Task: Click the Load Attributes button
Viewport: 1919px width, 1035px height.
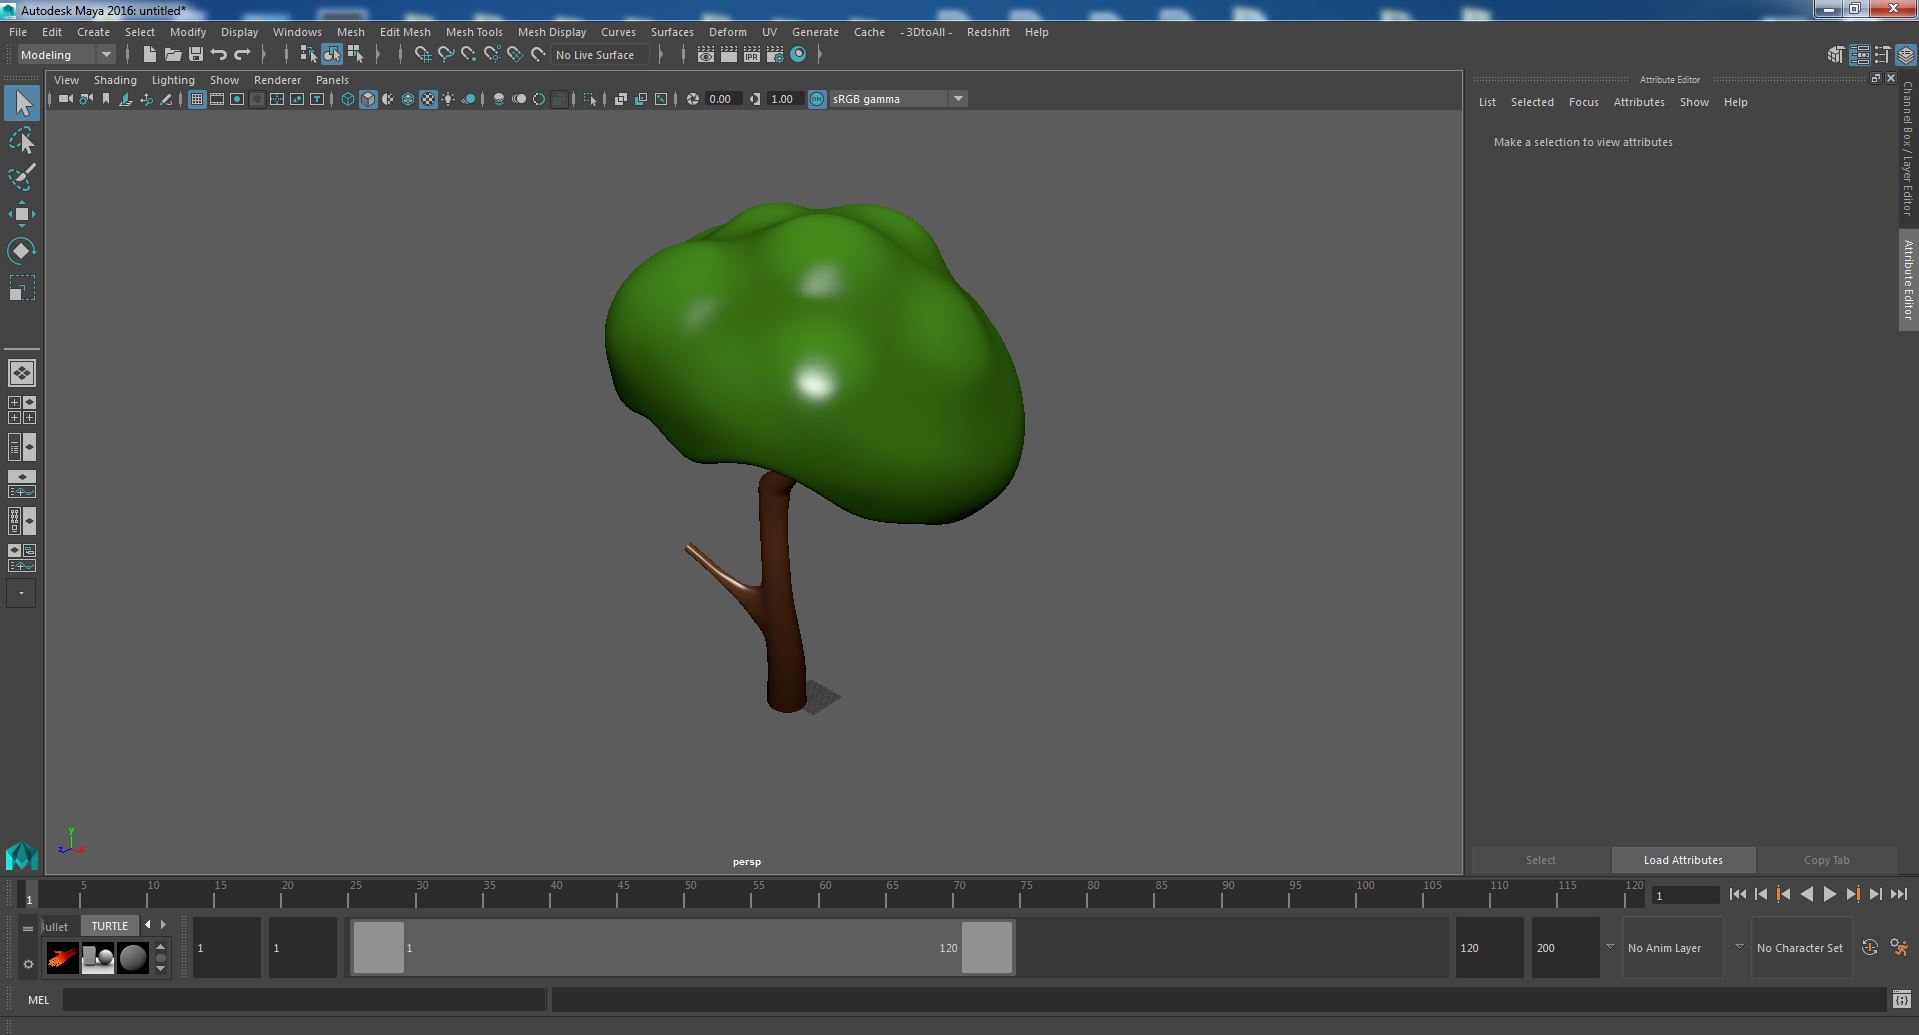Action: click(x=1683, y=860)
